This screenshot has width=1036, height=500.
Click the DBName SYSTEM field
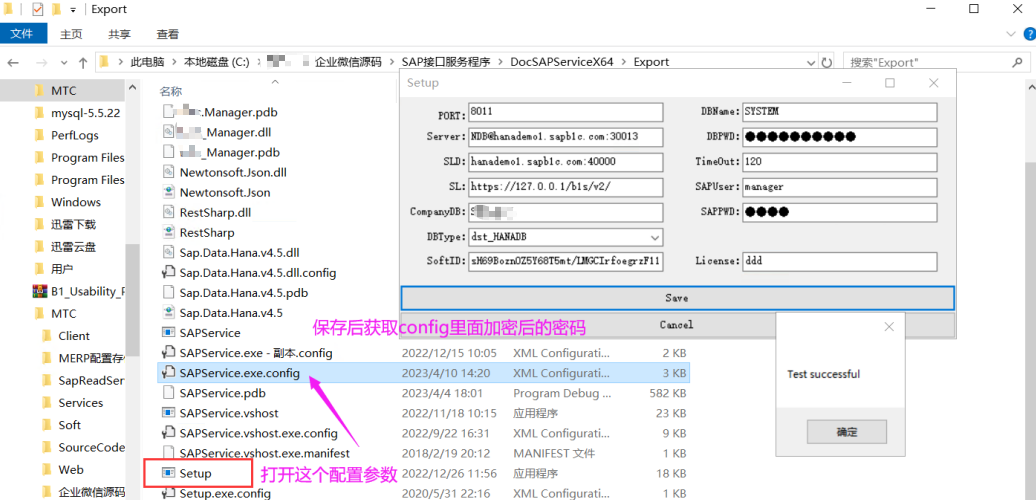(x=840, y=112)
